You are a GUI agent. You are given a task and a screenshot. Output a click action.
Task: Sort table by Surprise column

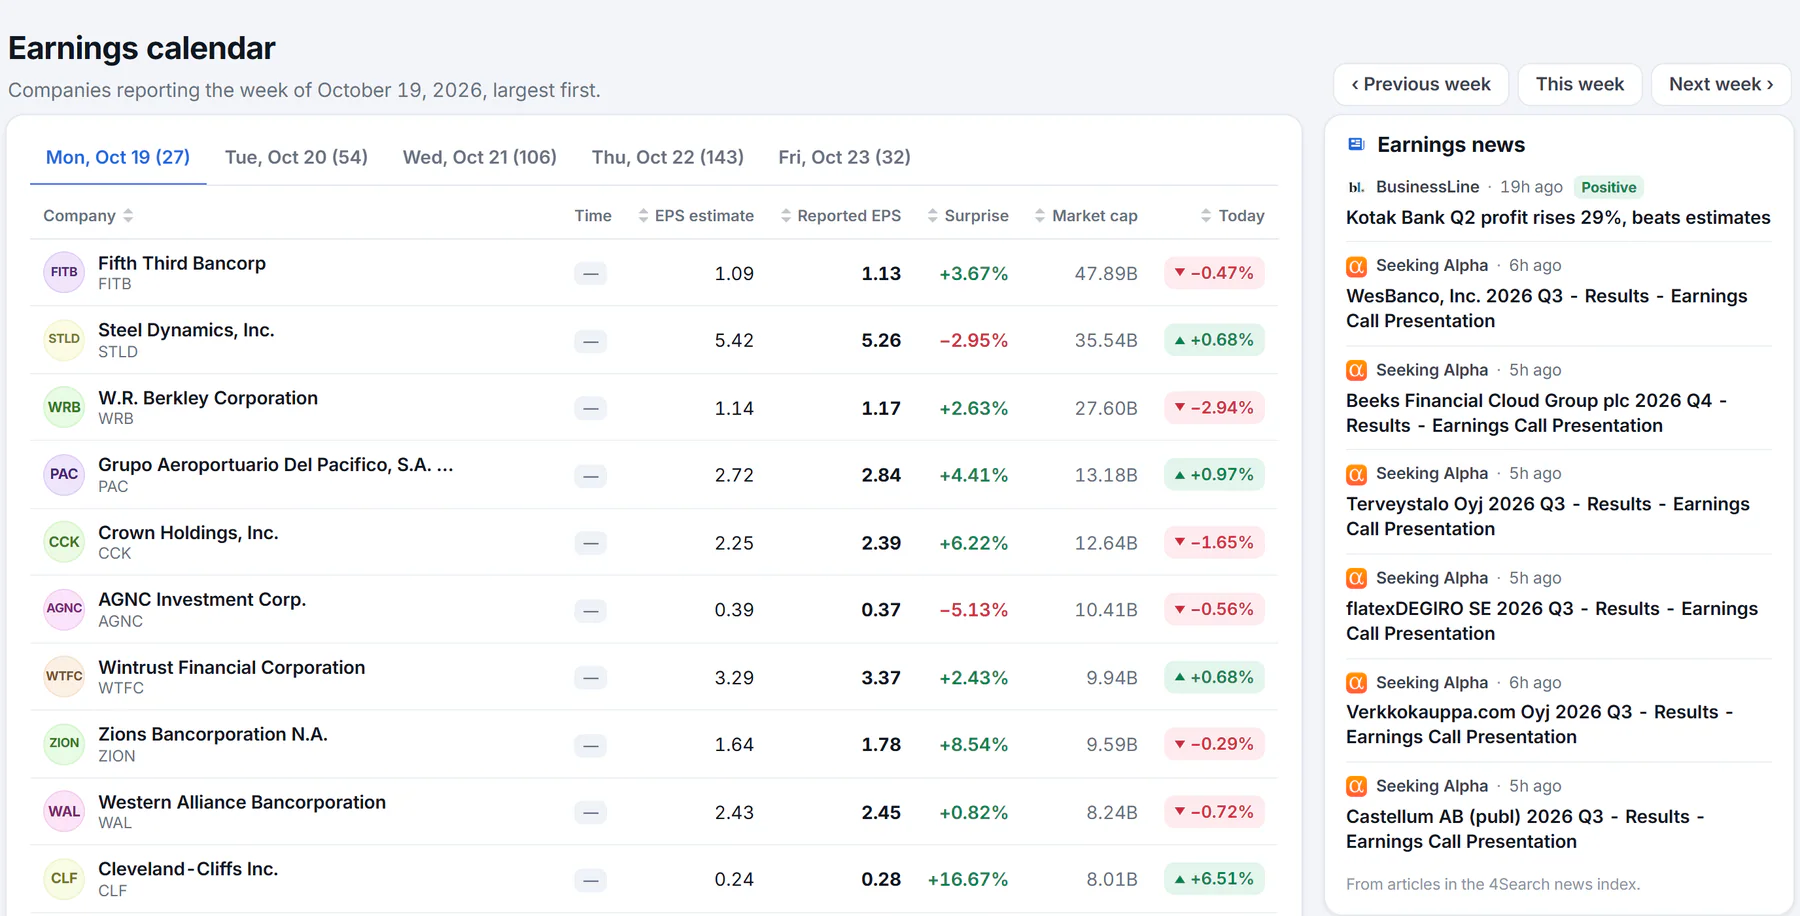coord(967,216)
